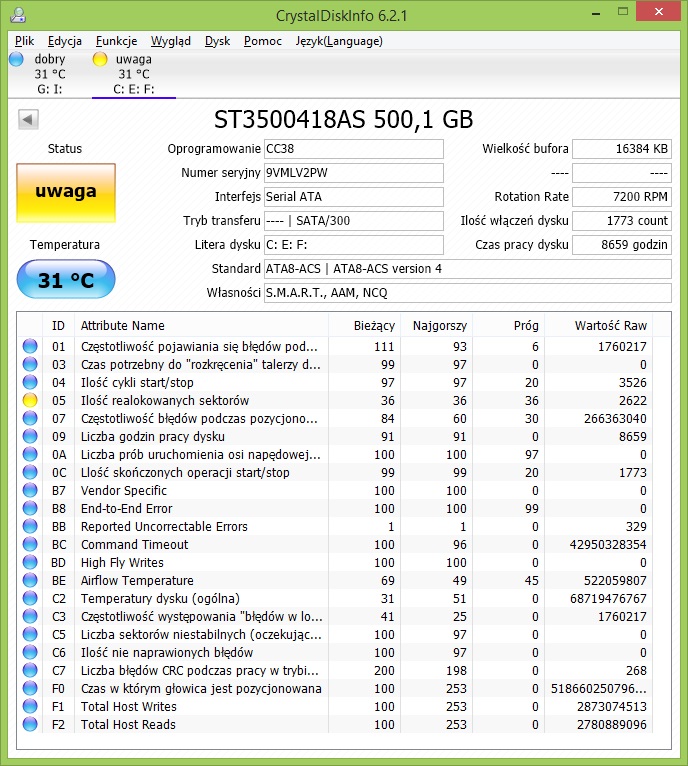Open the Plik menu
The width and height of the screenshot is (688, 766).
click(x=24, y=41)
